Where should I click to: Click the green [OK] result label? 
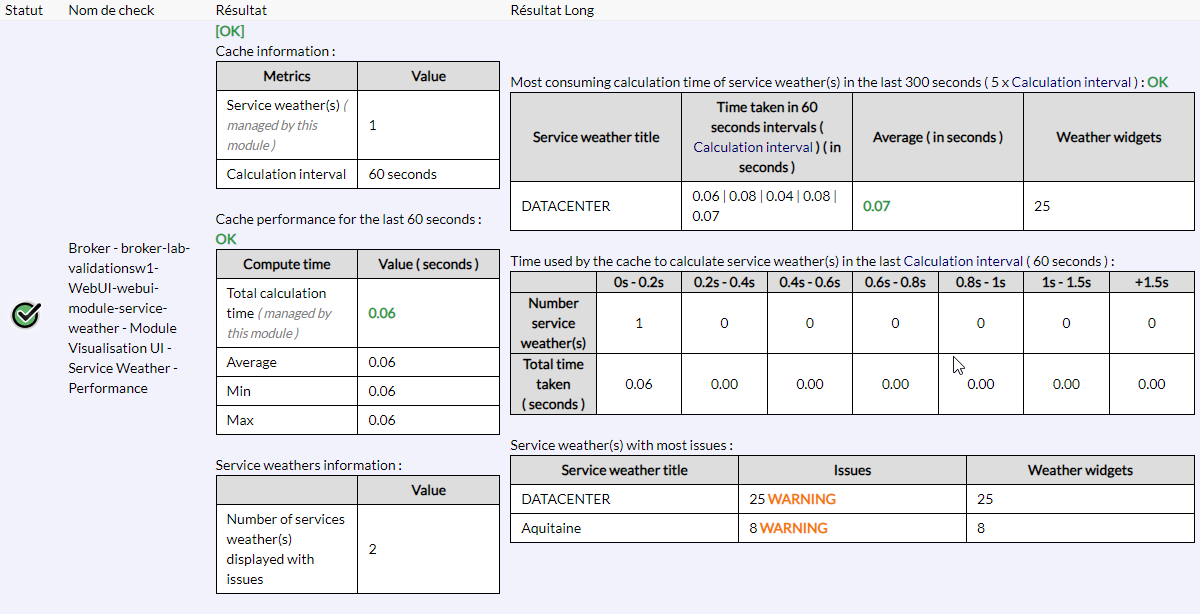tap(230, 31)
